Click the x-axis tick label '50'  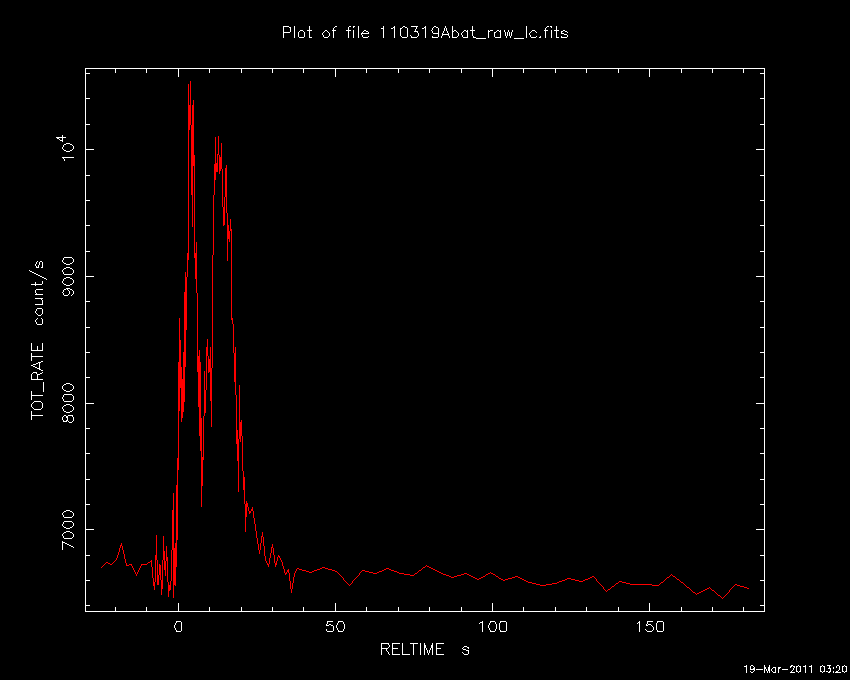[335, 627]
